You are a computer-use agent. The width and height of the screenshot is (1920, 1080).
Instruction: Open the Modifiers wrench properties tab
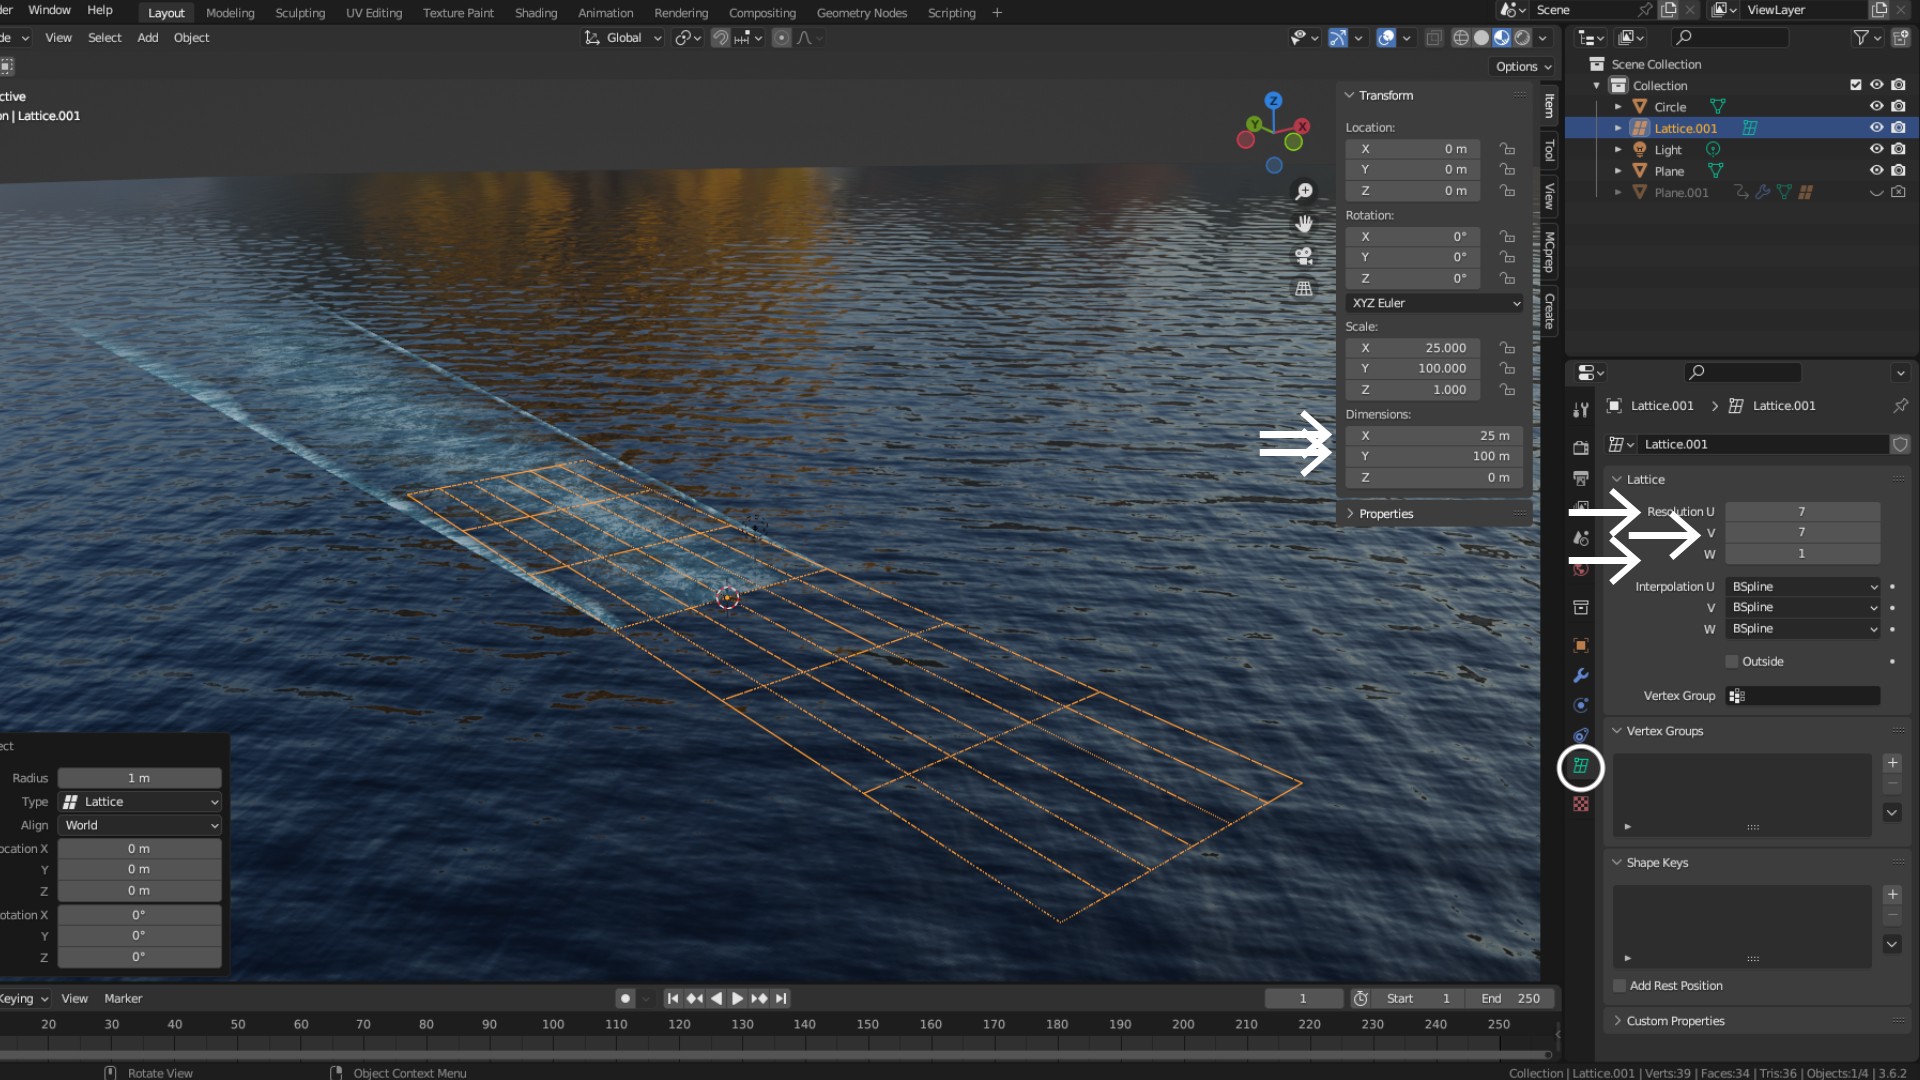[x=1581, y=675]
